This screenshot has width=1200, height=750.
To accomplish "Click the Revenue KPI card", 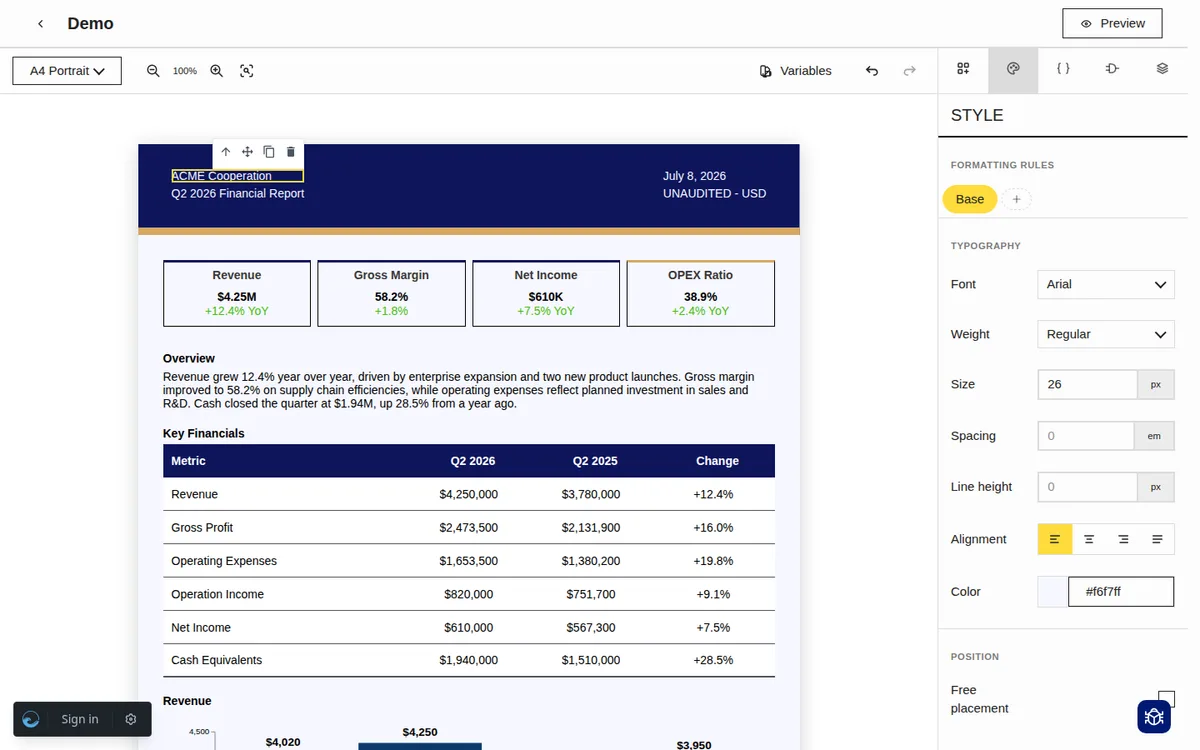I will 237,293.
